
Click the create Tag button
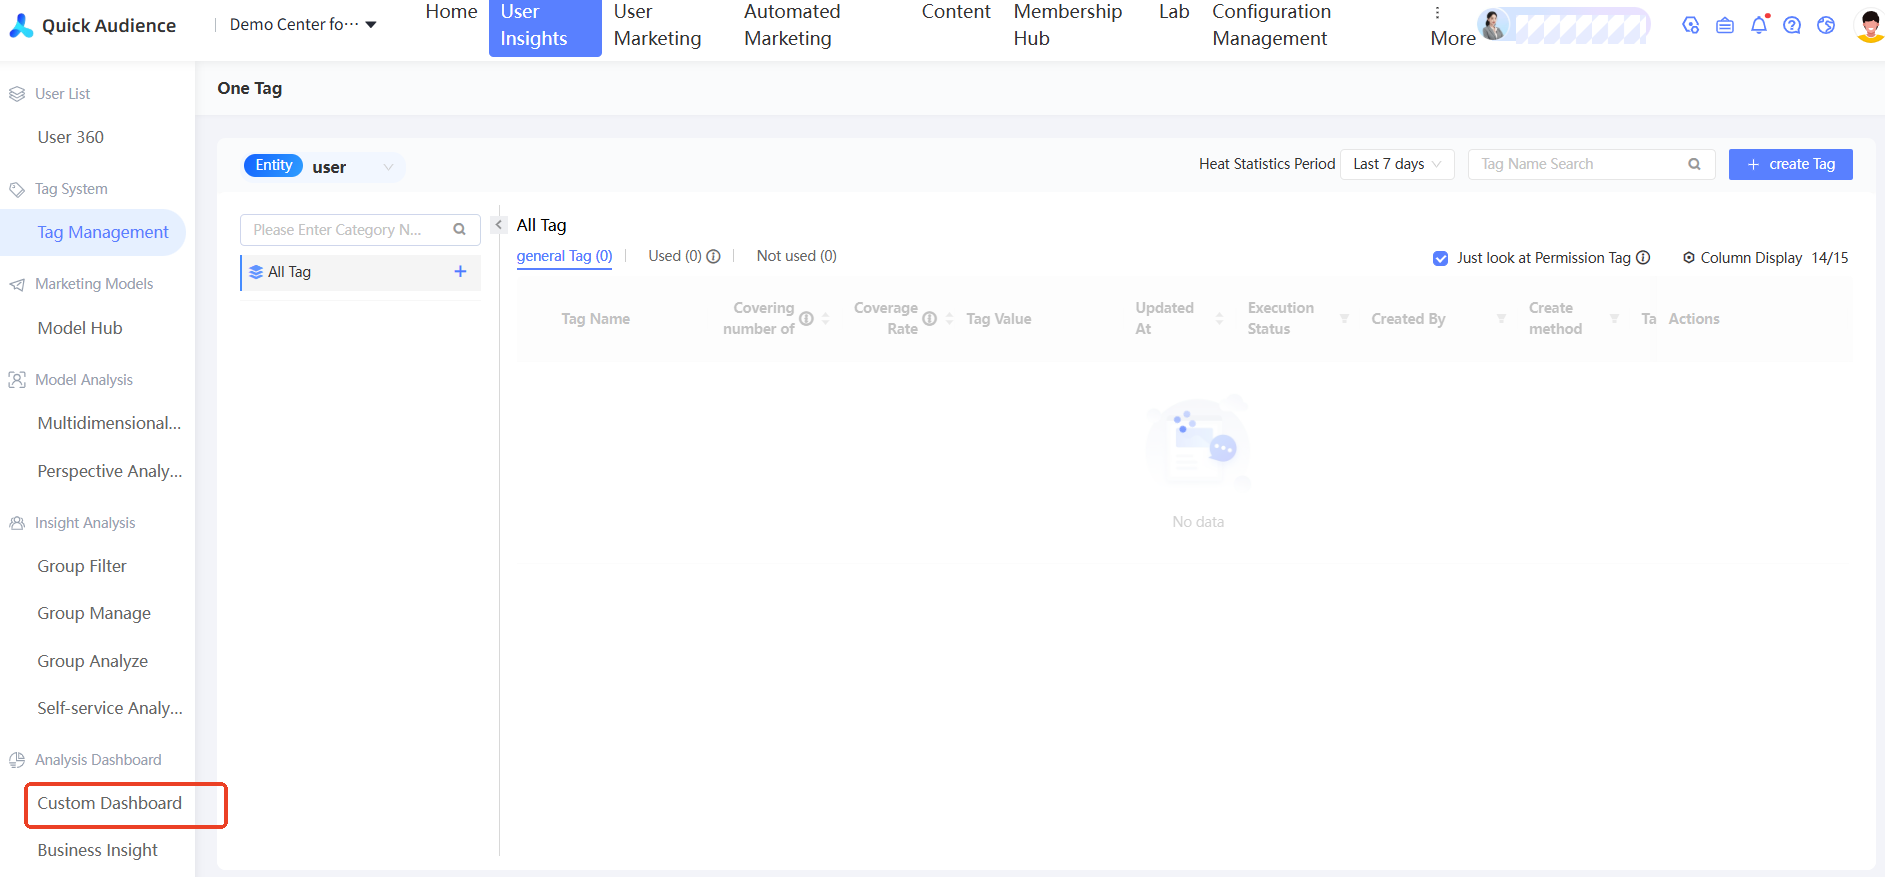pos(1790,164)
